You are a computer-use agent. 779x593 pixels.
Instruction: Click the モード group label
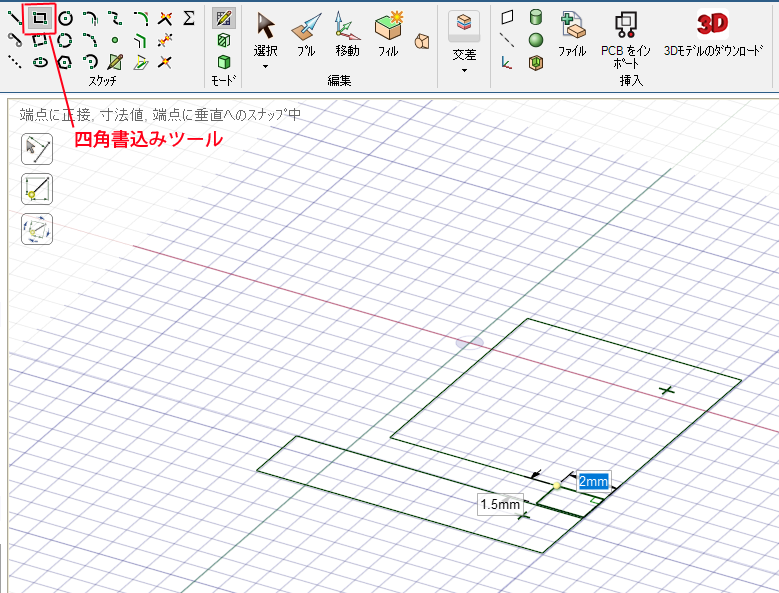[x=224, y=80]
